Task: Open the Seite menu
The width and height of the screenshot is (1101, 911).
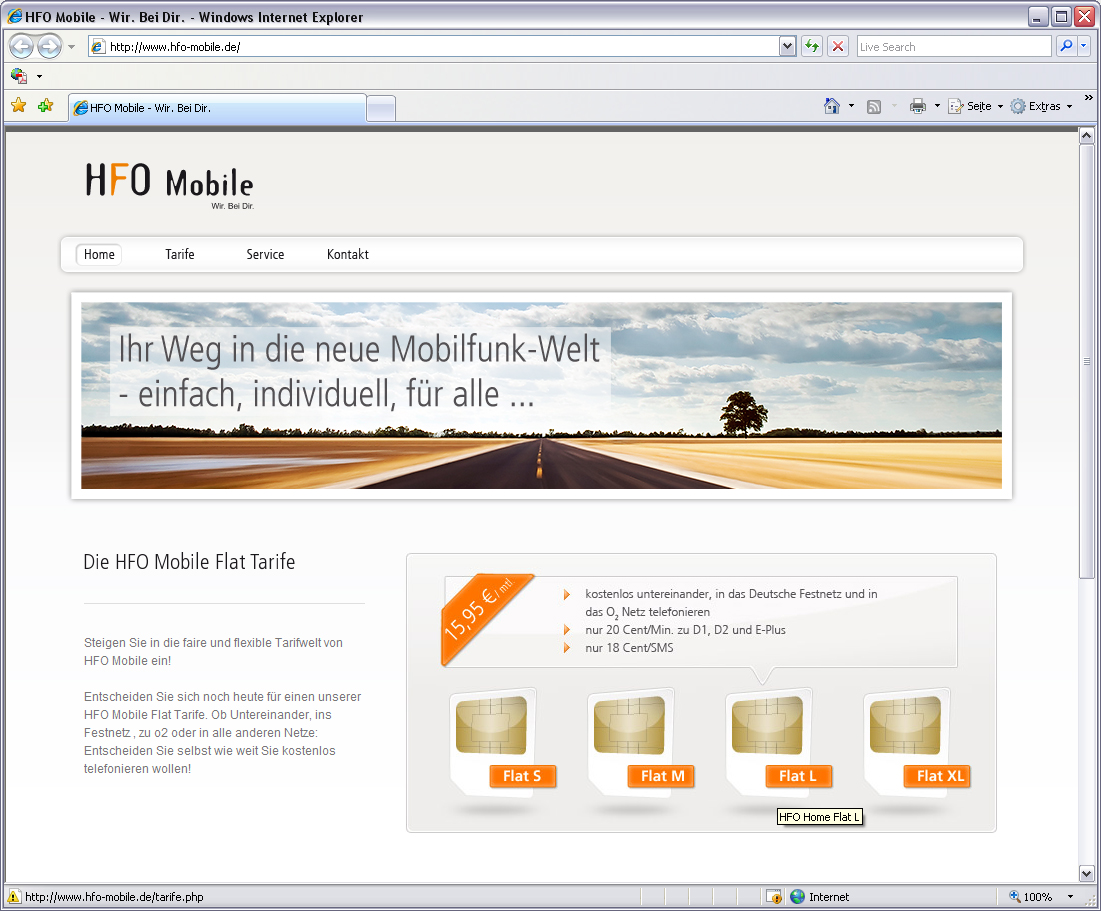Action: 975,106
